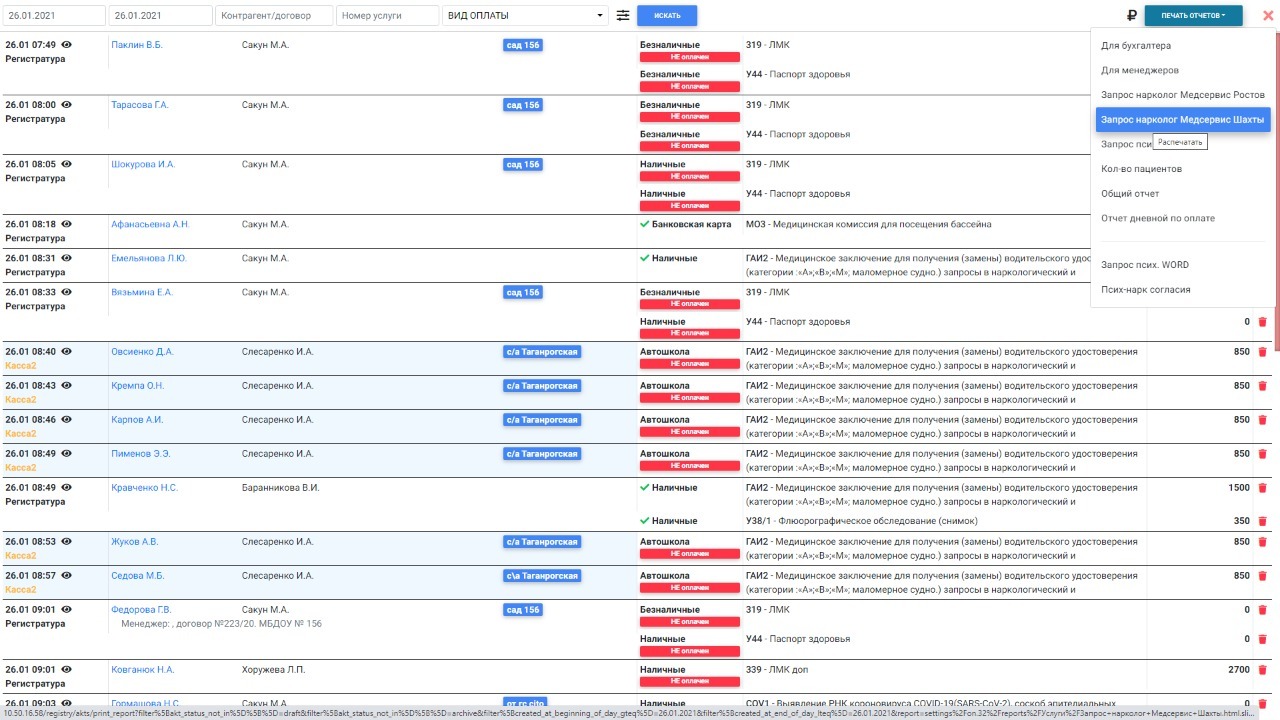Delete Седова М.Б. service row

[1262, 576]
